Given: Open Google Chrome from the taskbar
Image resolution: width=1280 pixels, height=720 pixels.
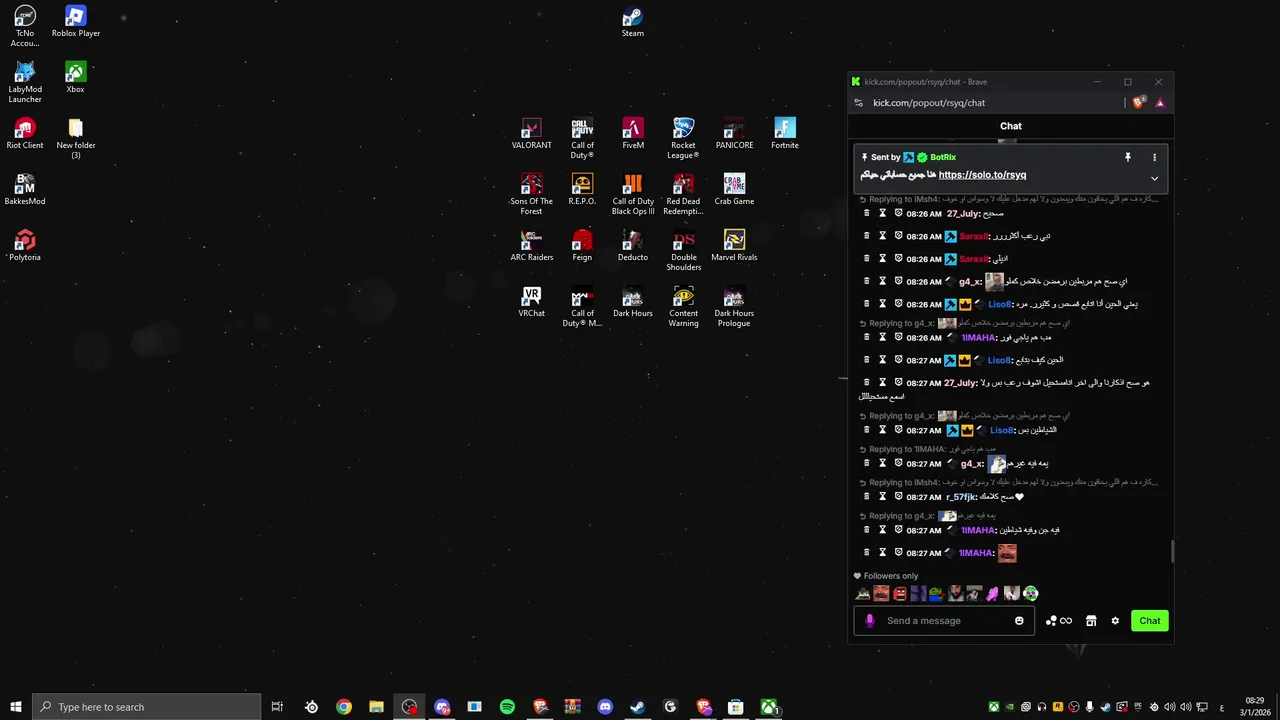Looking at the screenshot, I should tap(344, 707).
